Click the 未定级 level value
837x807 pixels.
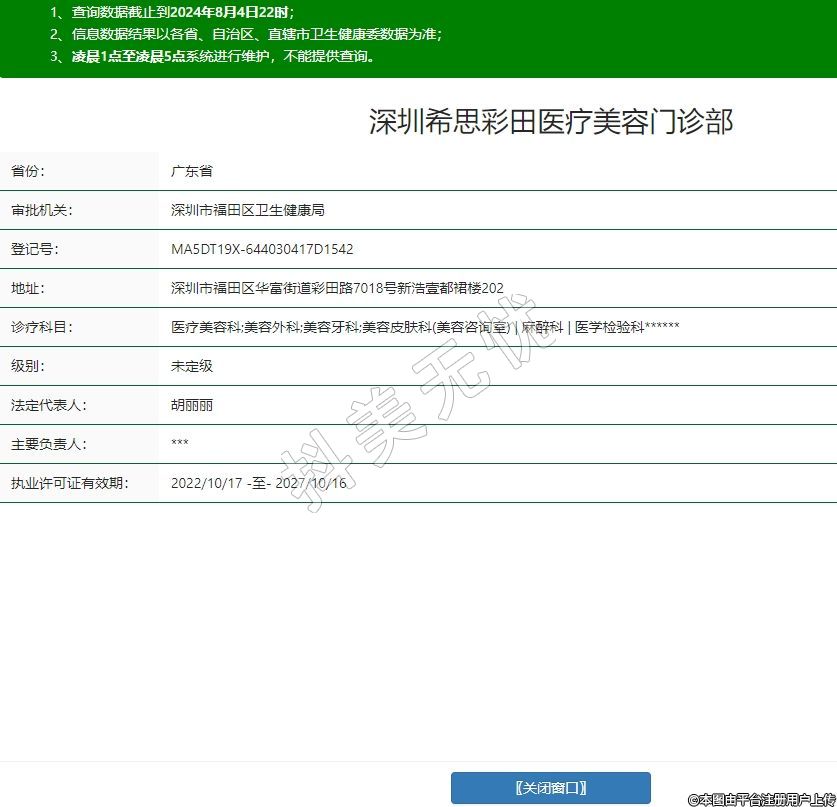[192, 366]
